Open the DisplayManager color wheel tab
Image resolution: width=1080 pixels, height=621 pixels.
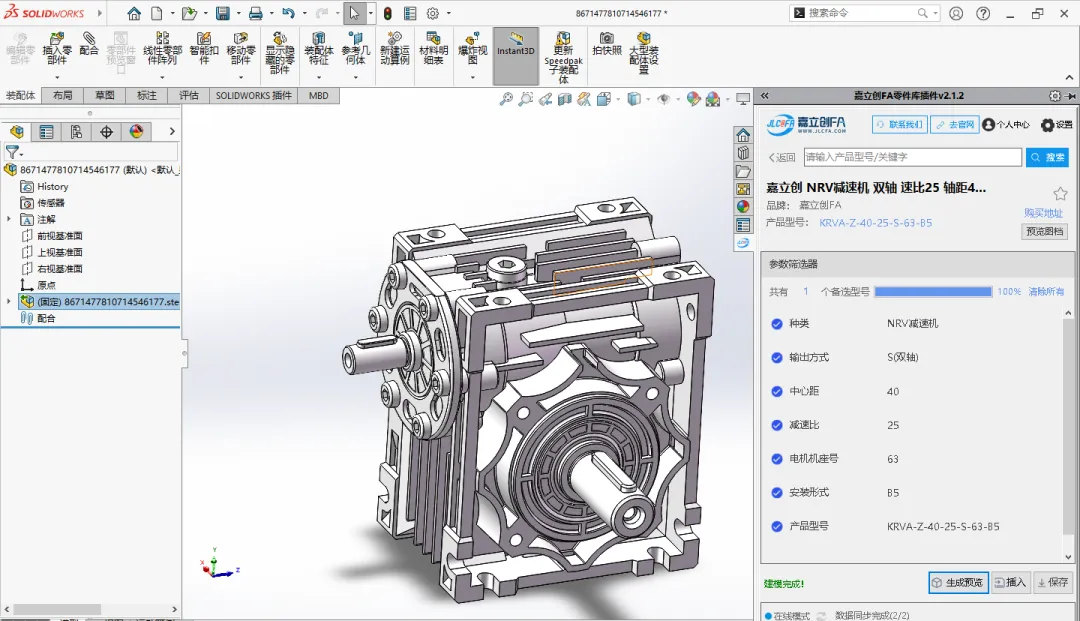click(137, 131)
